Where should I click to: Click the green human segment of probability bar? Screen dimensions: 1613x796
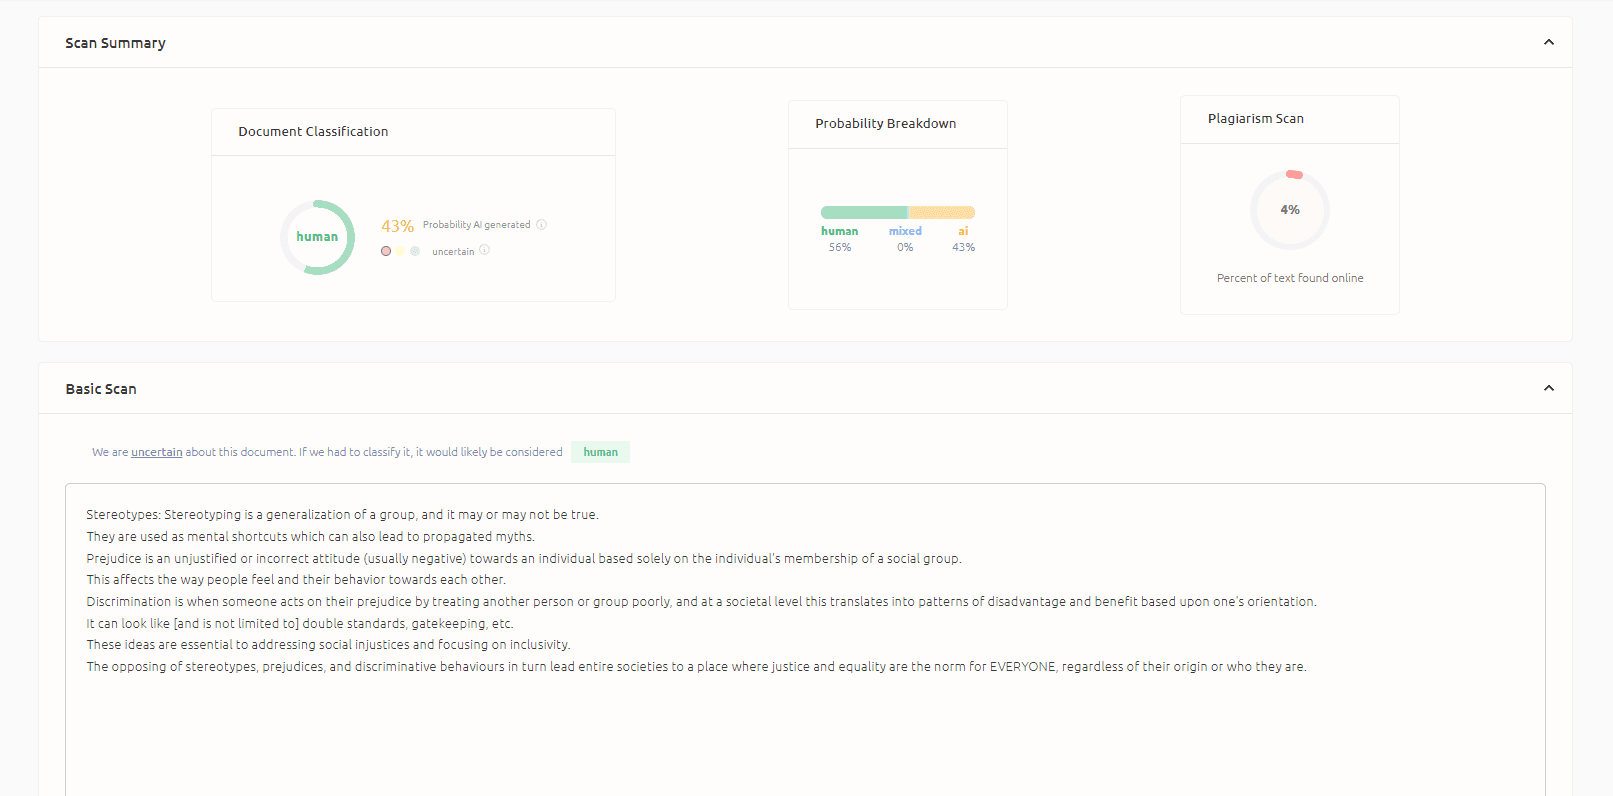tap(863, 212)
